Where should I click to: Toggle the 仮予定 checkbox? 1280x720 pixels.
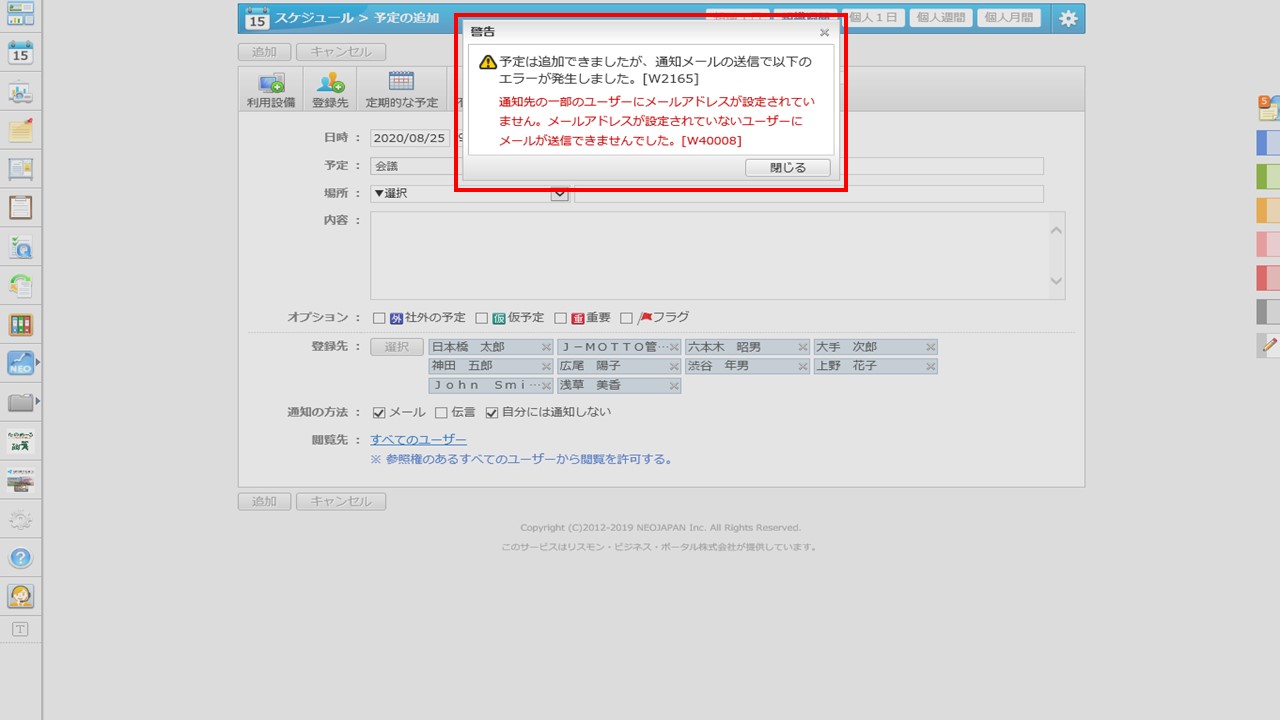(482, 318)
